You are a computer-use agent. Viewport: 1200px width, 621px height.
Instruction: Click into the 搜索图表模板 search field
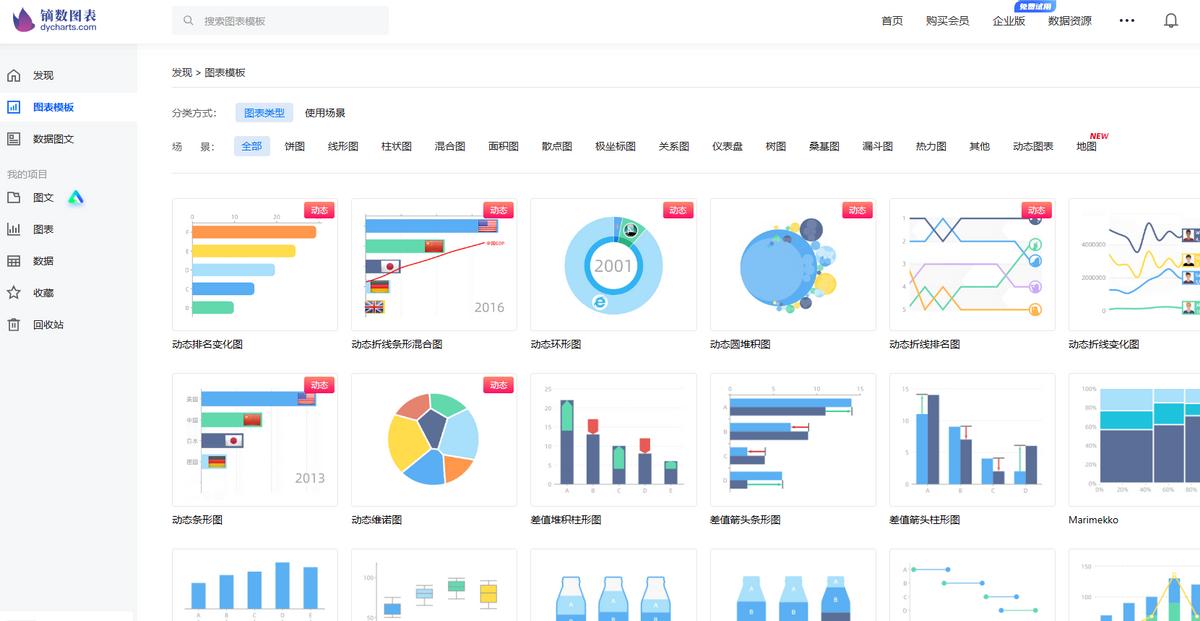coord(280,21)
